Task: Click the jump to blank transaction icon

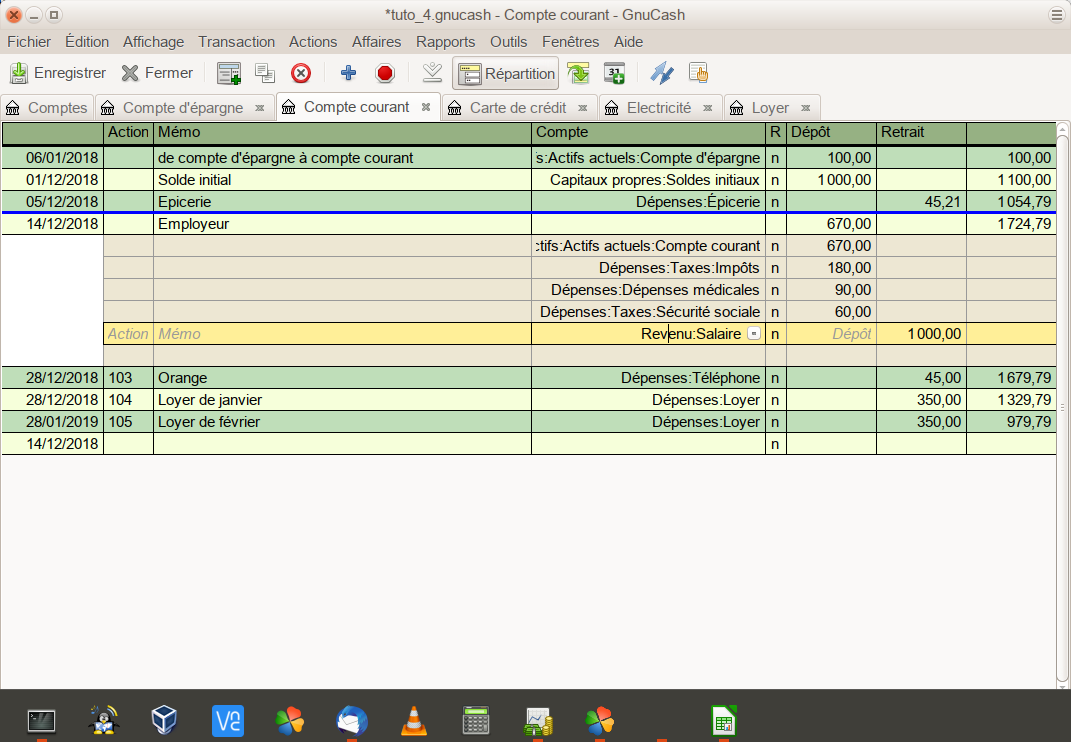Action: pos(432,73)
